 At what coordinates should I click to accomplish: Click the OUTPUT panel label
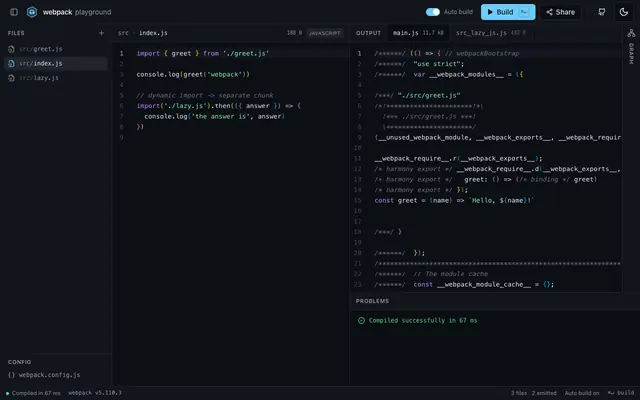pyautogui.click(x=368, y=33)
